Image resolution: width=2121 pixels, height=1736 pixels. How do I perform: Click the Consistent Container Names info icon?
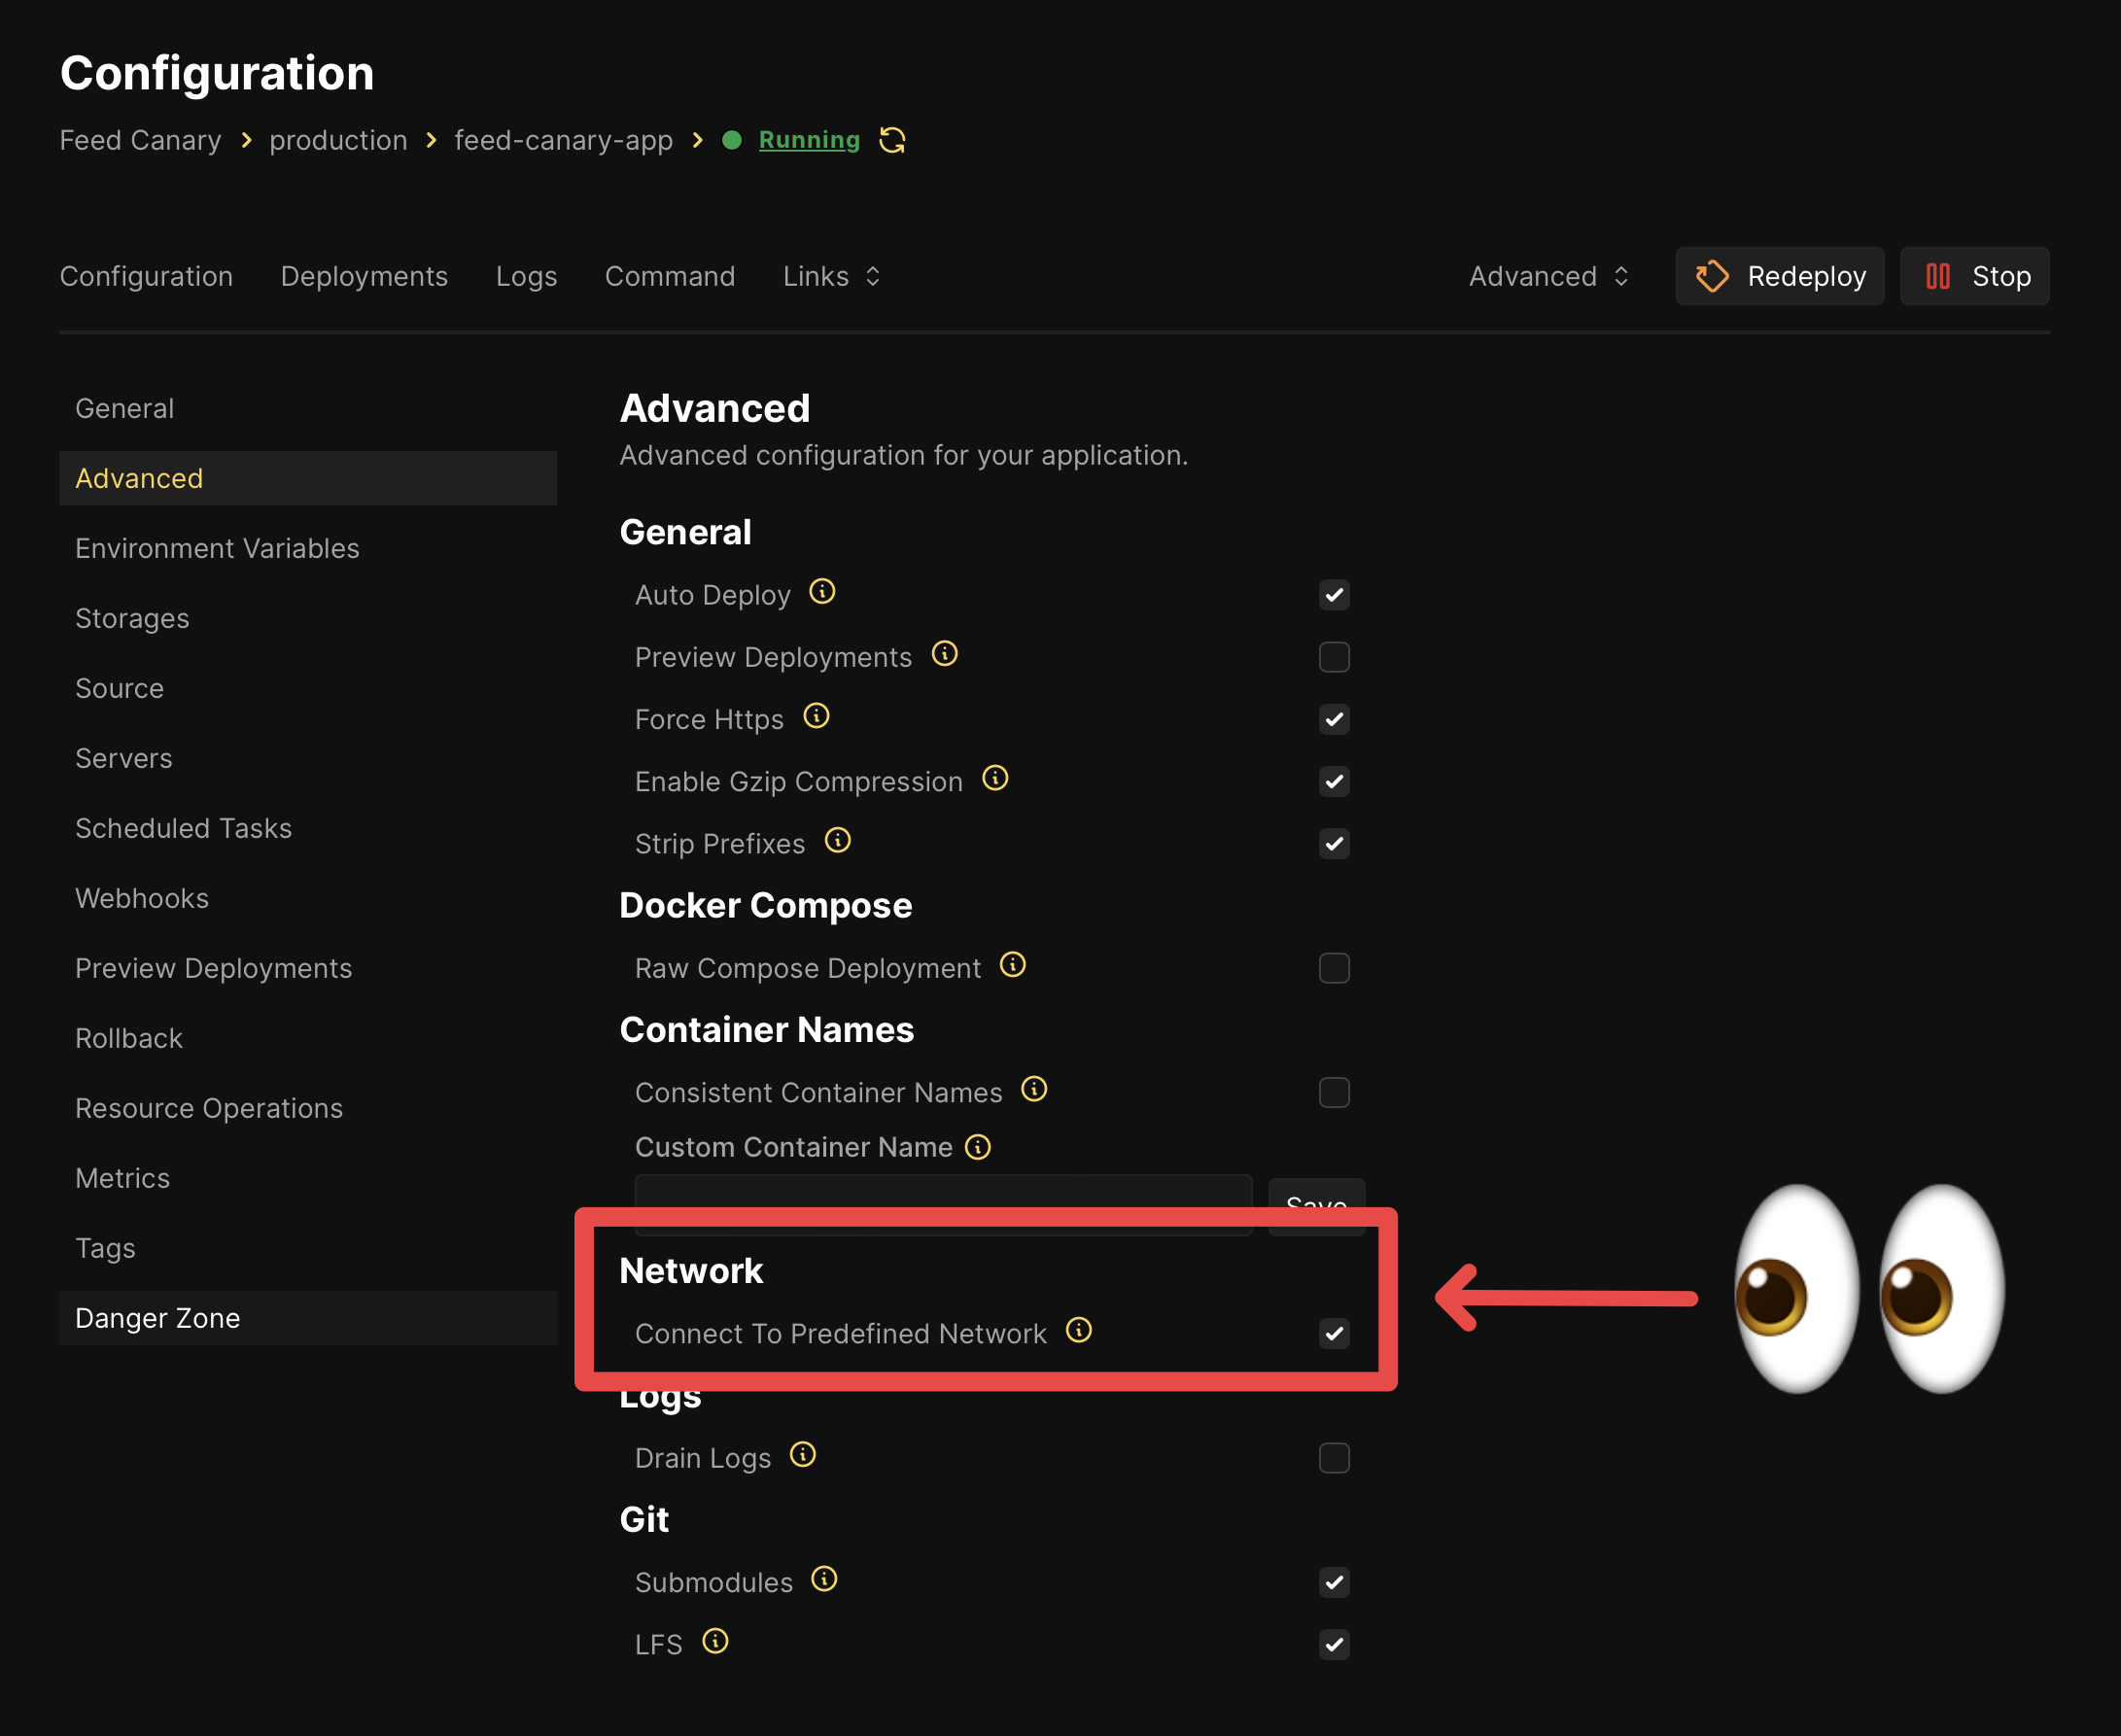[1035, 1089]
